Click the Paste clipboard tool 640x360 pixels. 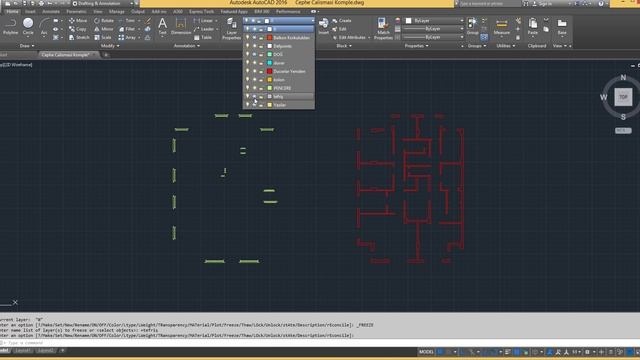point(533,26)
